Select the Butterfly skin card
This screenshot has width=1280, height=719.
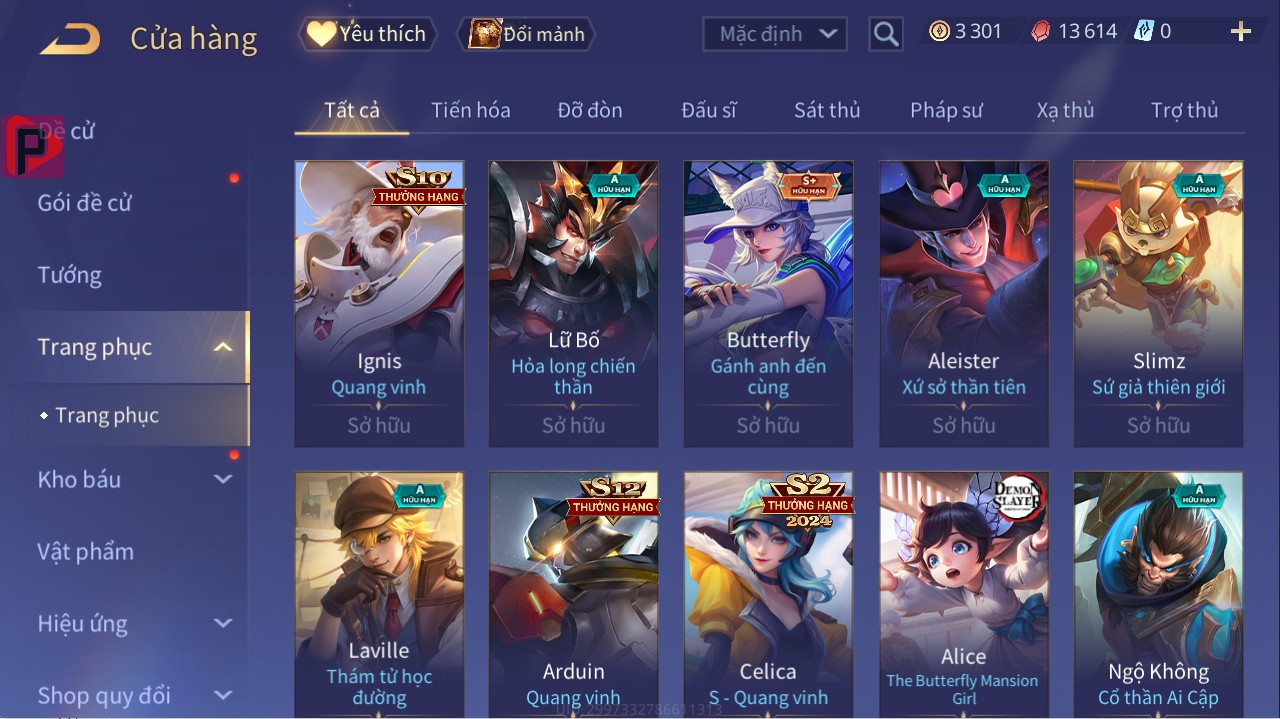coord(768,304)
